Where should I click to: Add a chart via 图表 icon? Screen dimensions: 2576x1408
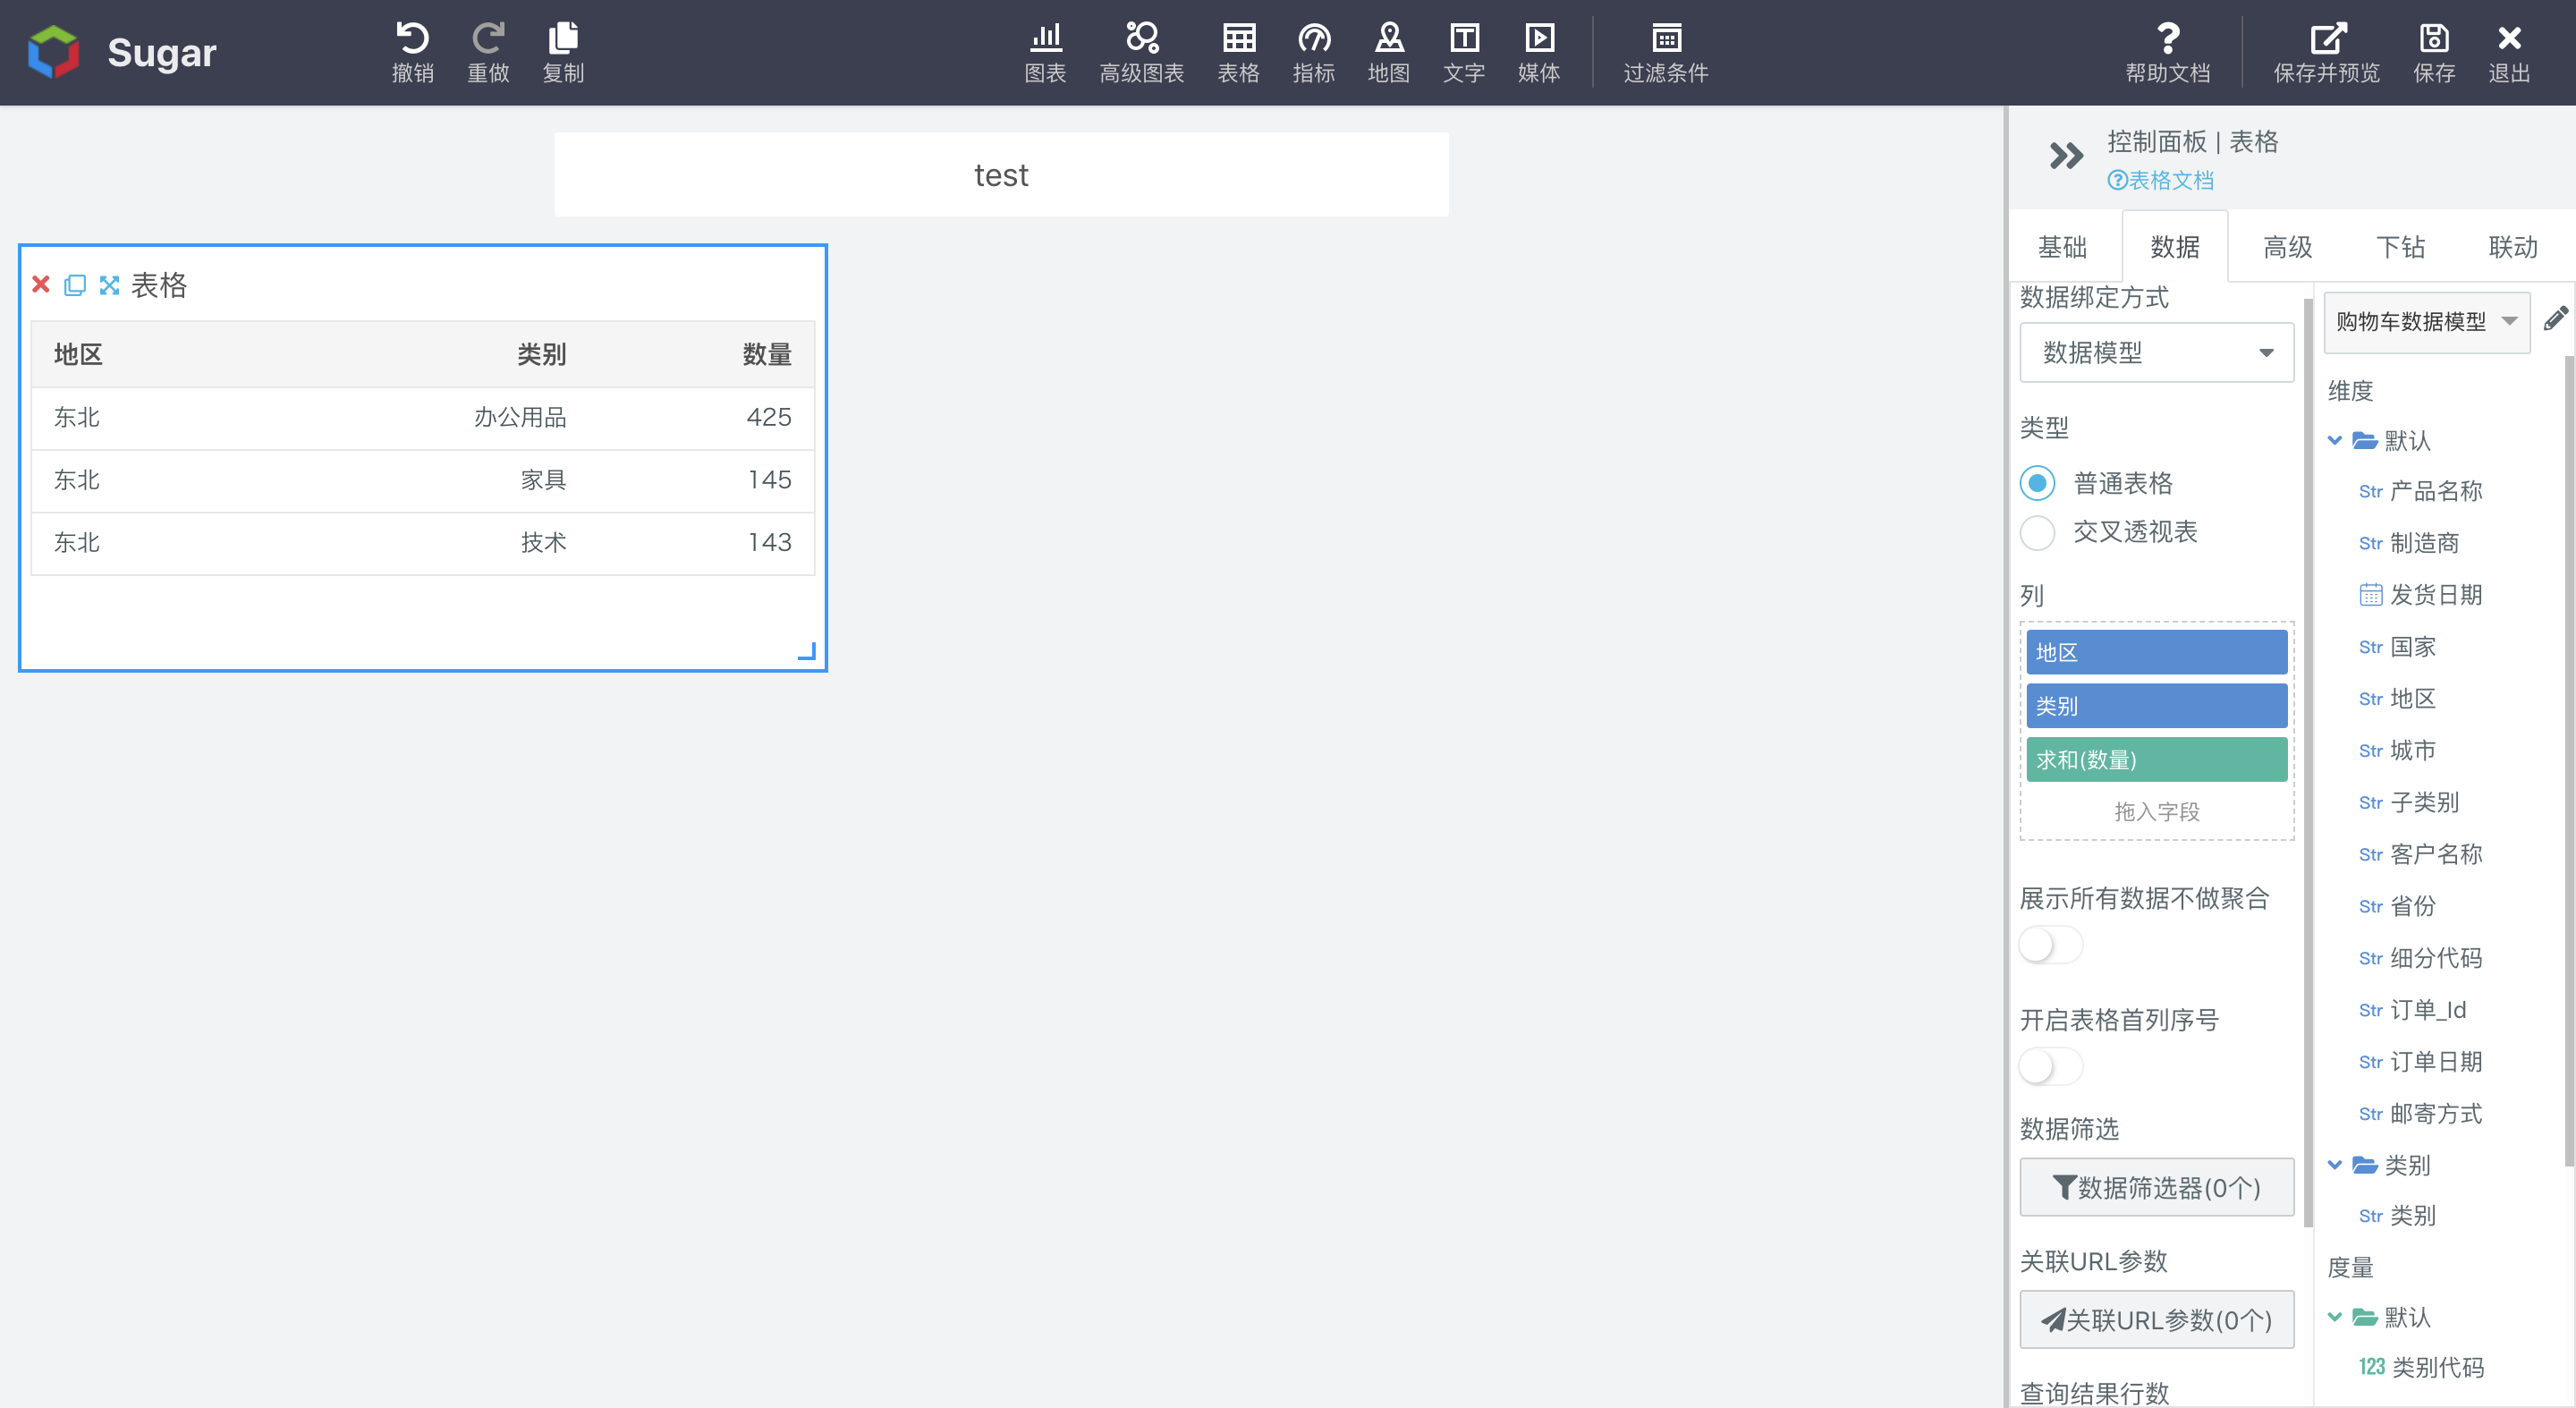[1045, 38]
